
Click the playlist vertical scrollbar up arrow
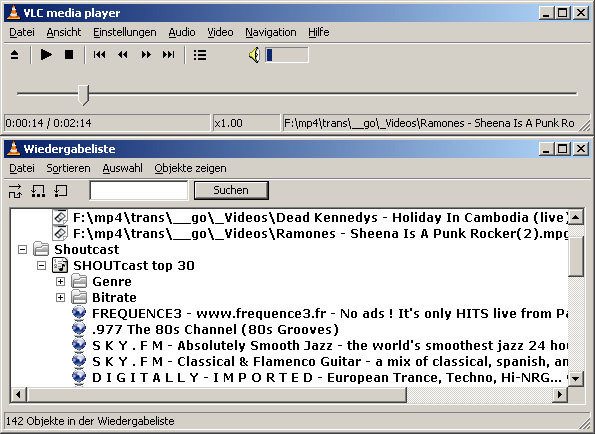coord(576,217)
